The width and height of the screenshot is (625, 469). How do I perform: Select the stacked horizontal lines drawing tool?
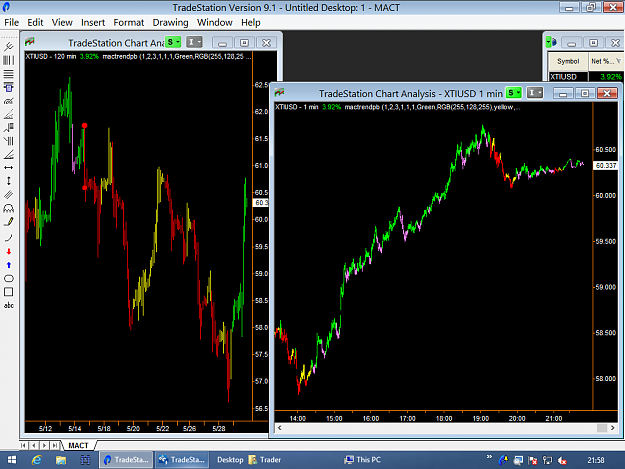[x=8, y=74]
